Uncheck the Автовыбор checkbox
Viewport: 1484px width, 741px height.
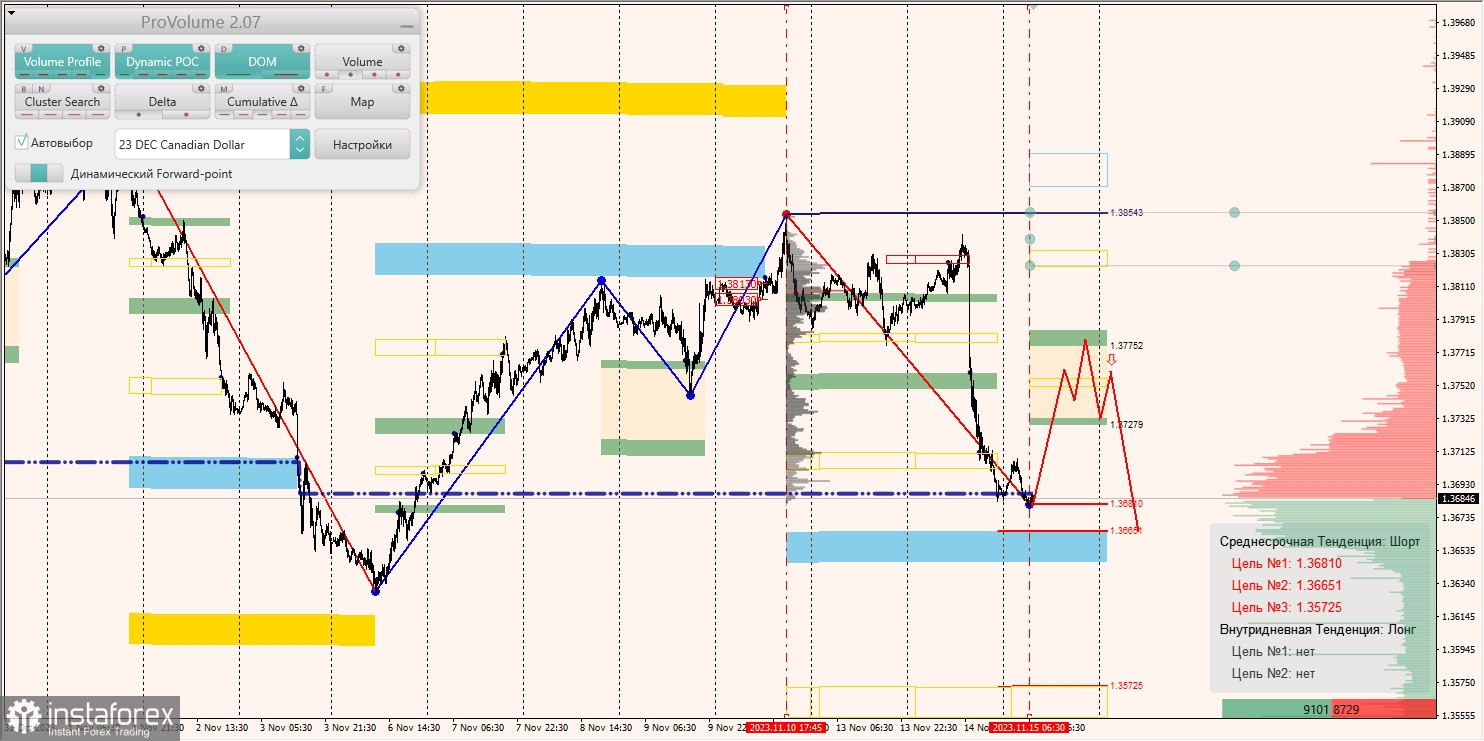(x=21, y=141)
